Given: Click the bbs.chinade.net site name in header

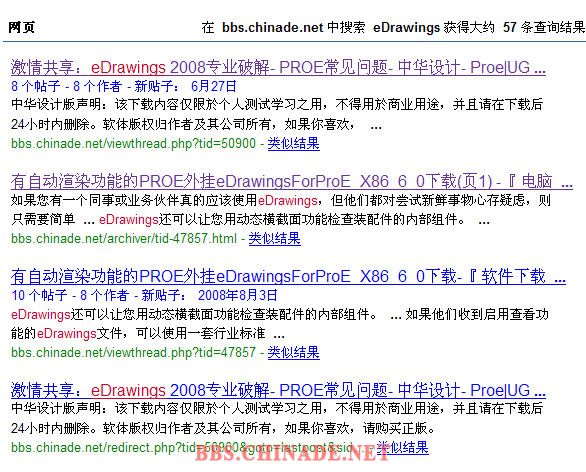Looking at the screenshot, I should (x=272, y=27).
